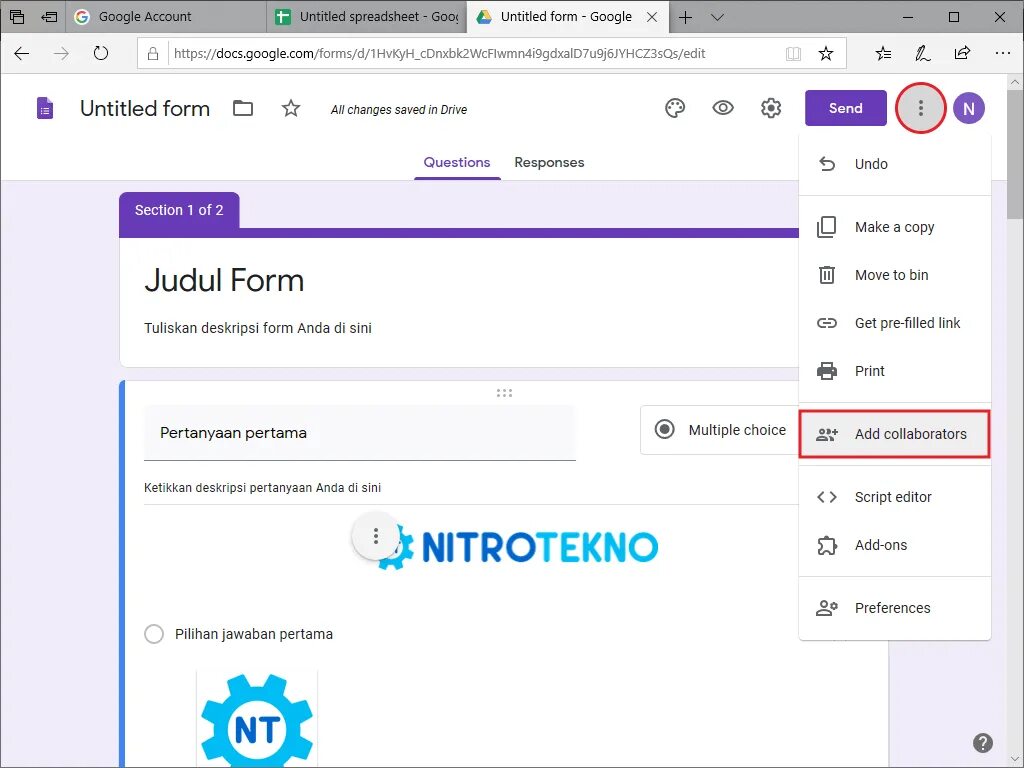Move form to folder icon
The width and height of the screenshot is (1024, 768).
[243, 108]
